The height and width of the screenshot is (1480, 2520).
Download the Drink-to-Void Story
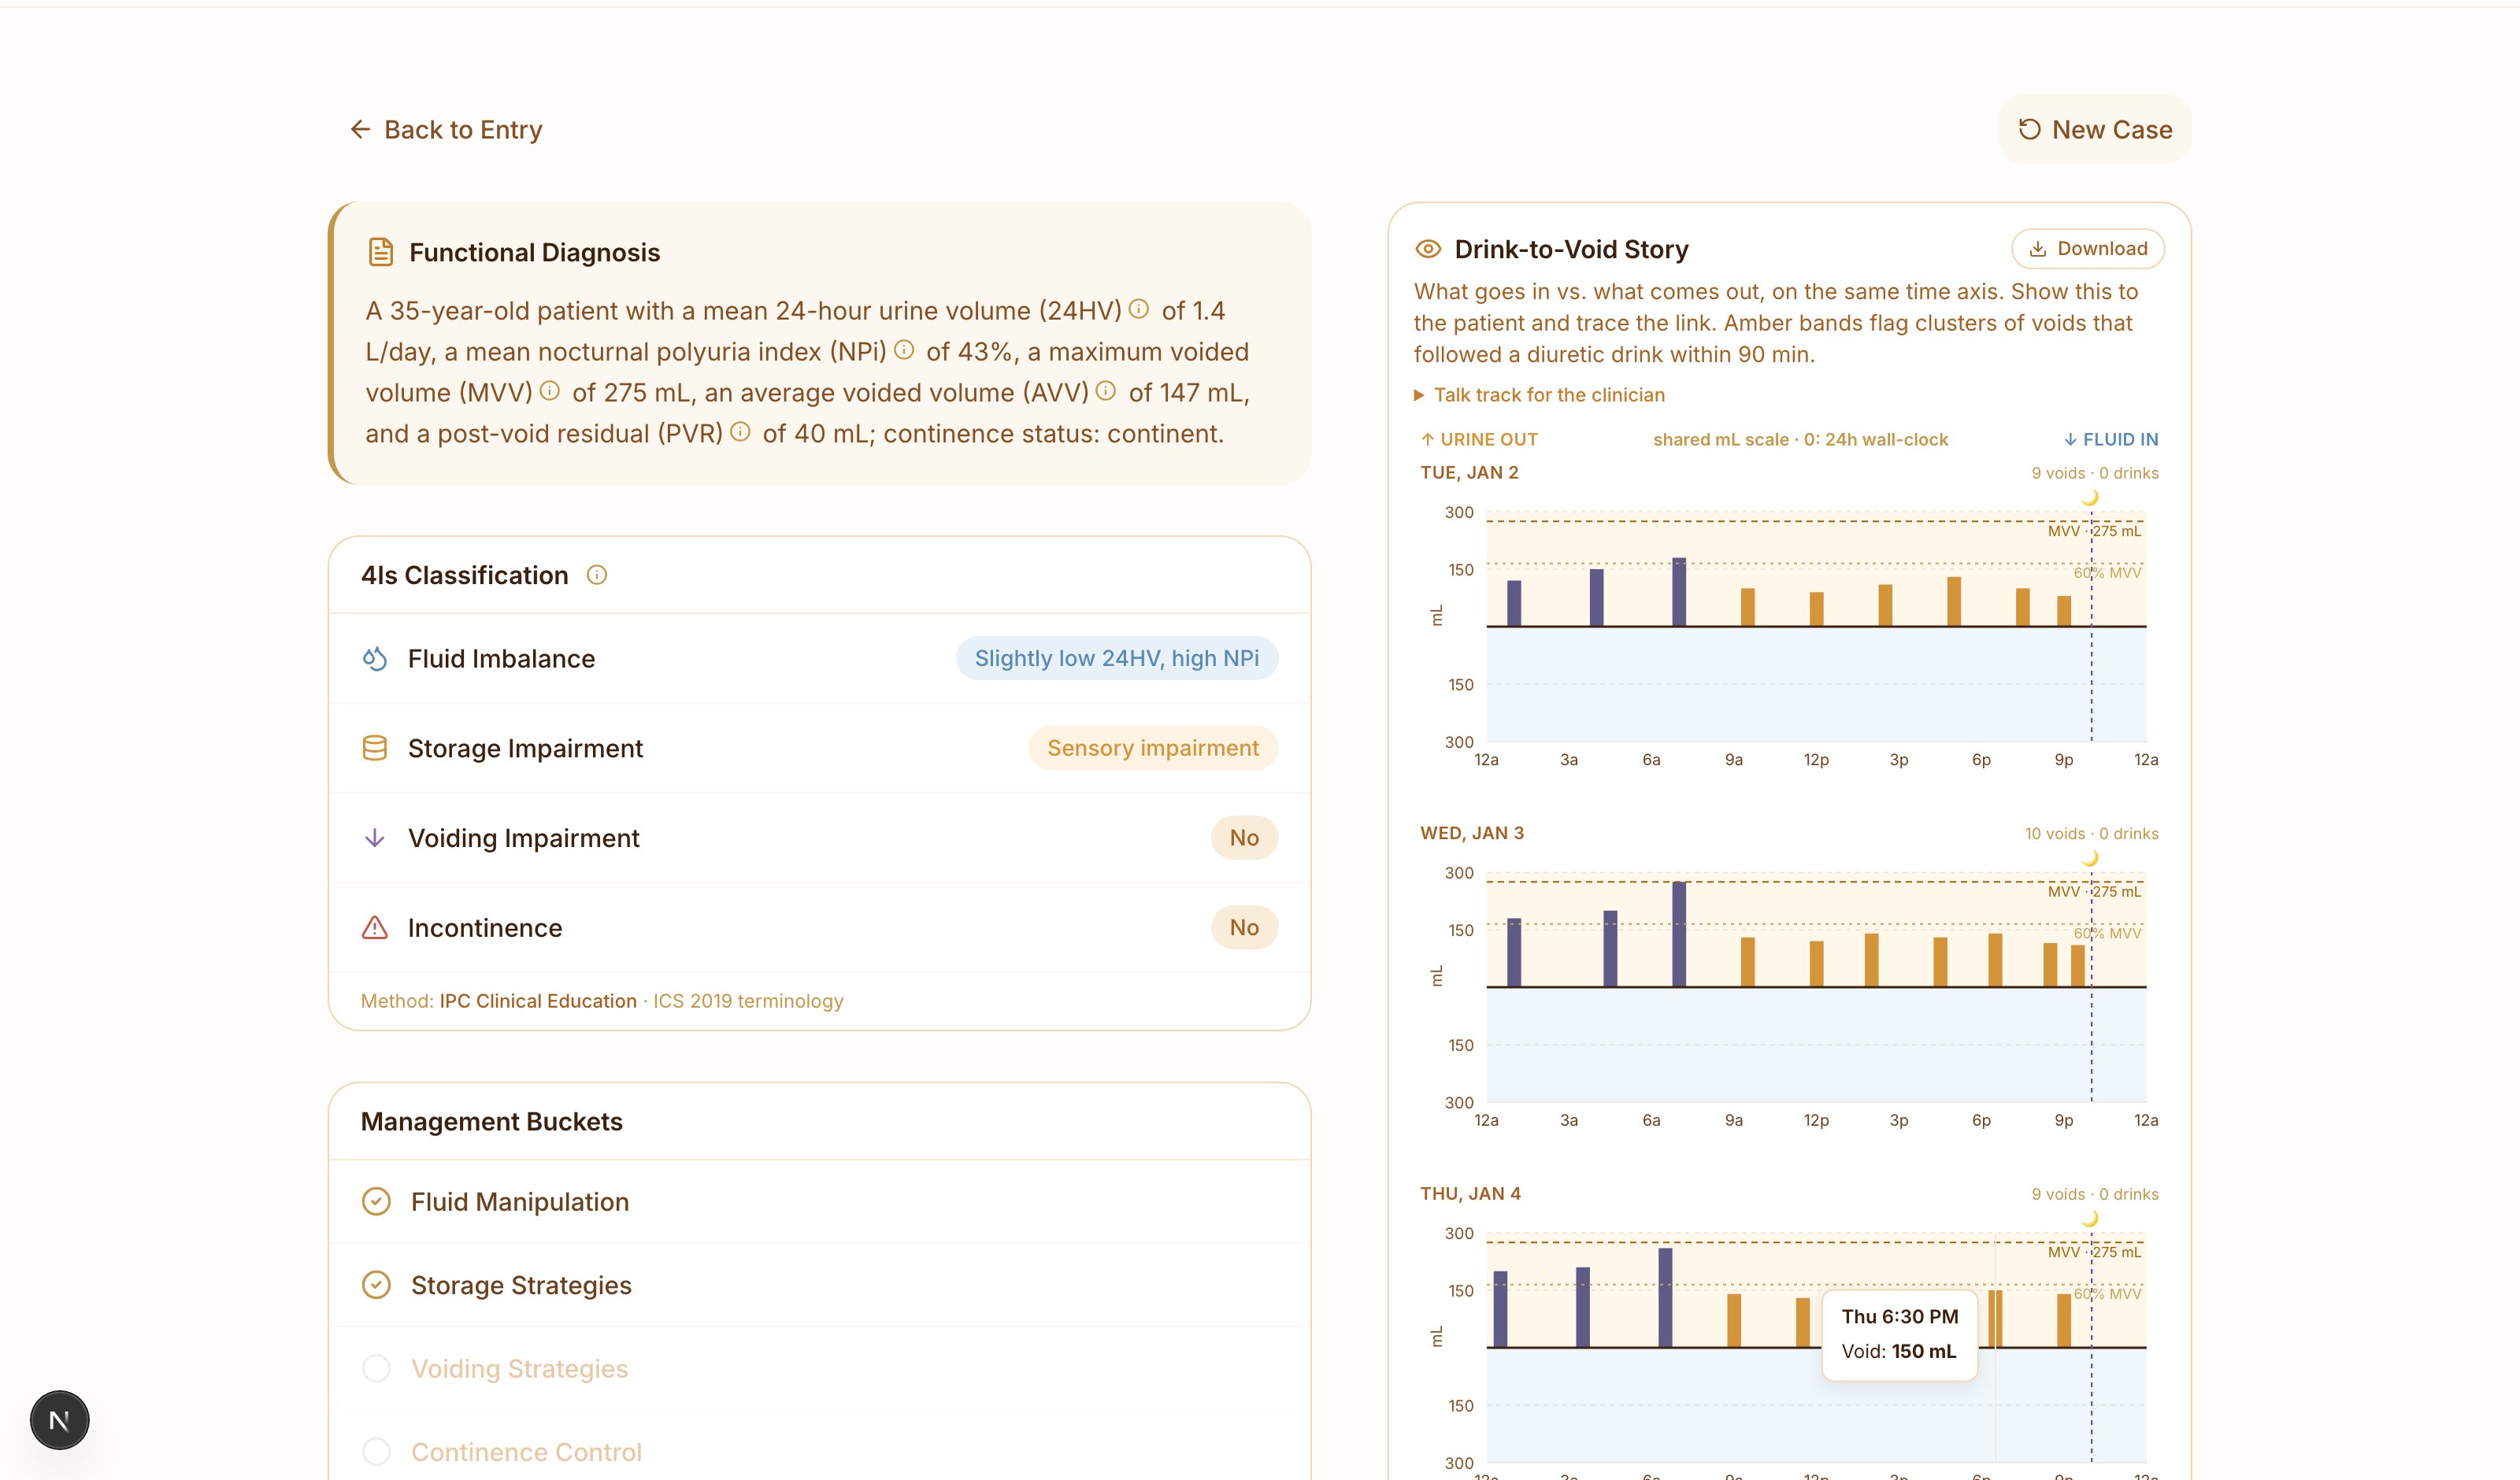pos(2088,249)
